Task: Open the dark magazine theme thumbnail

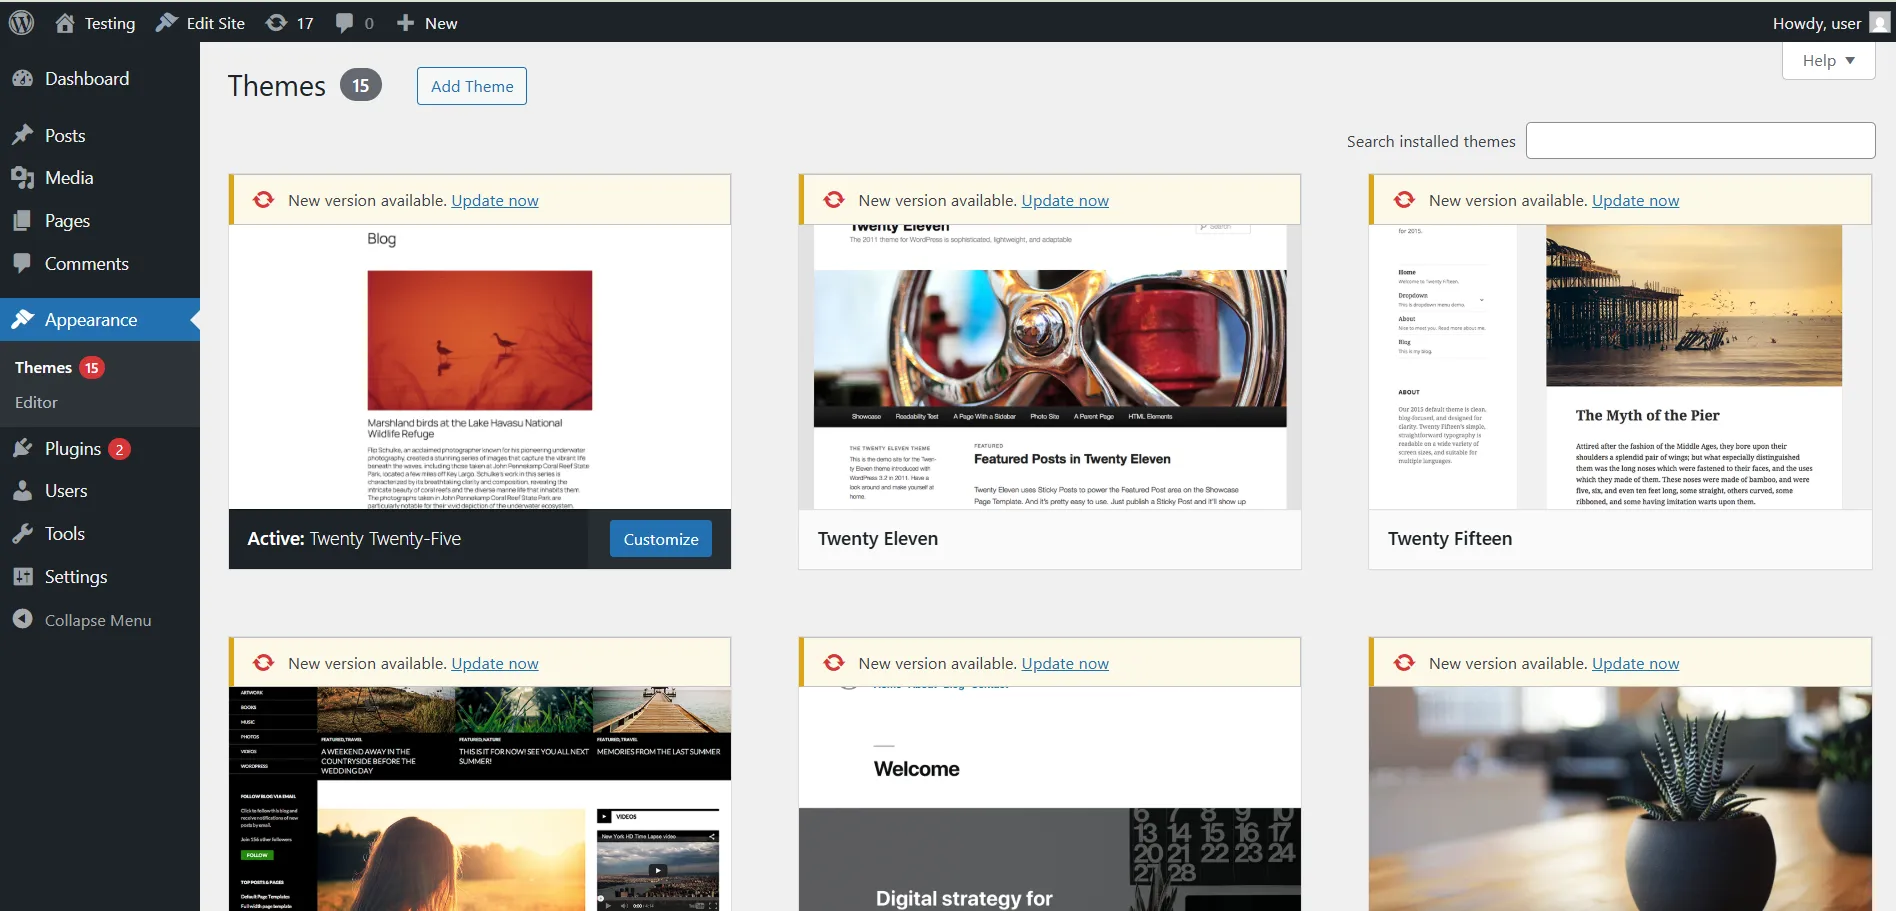Action: 480,799
